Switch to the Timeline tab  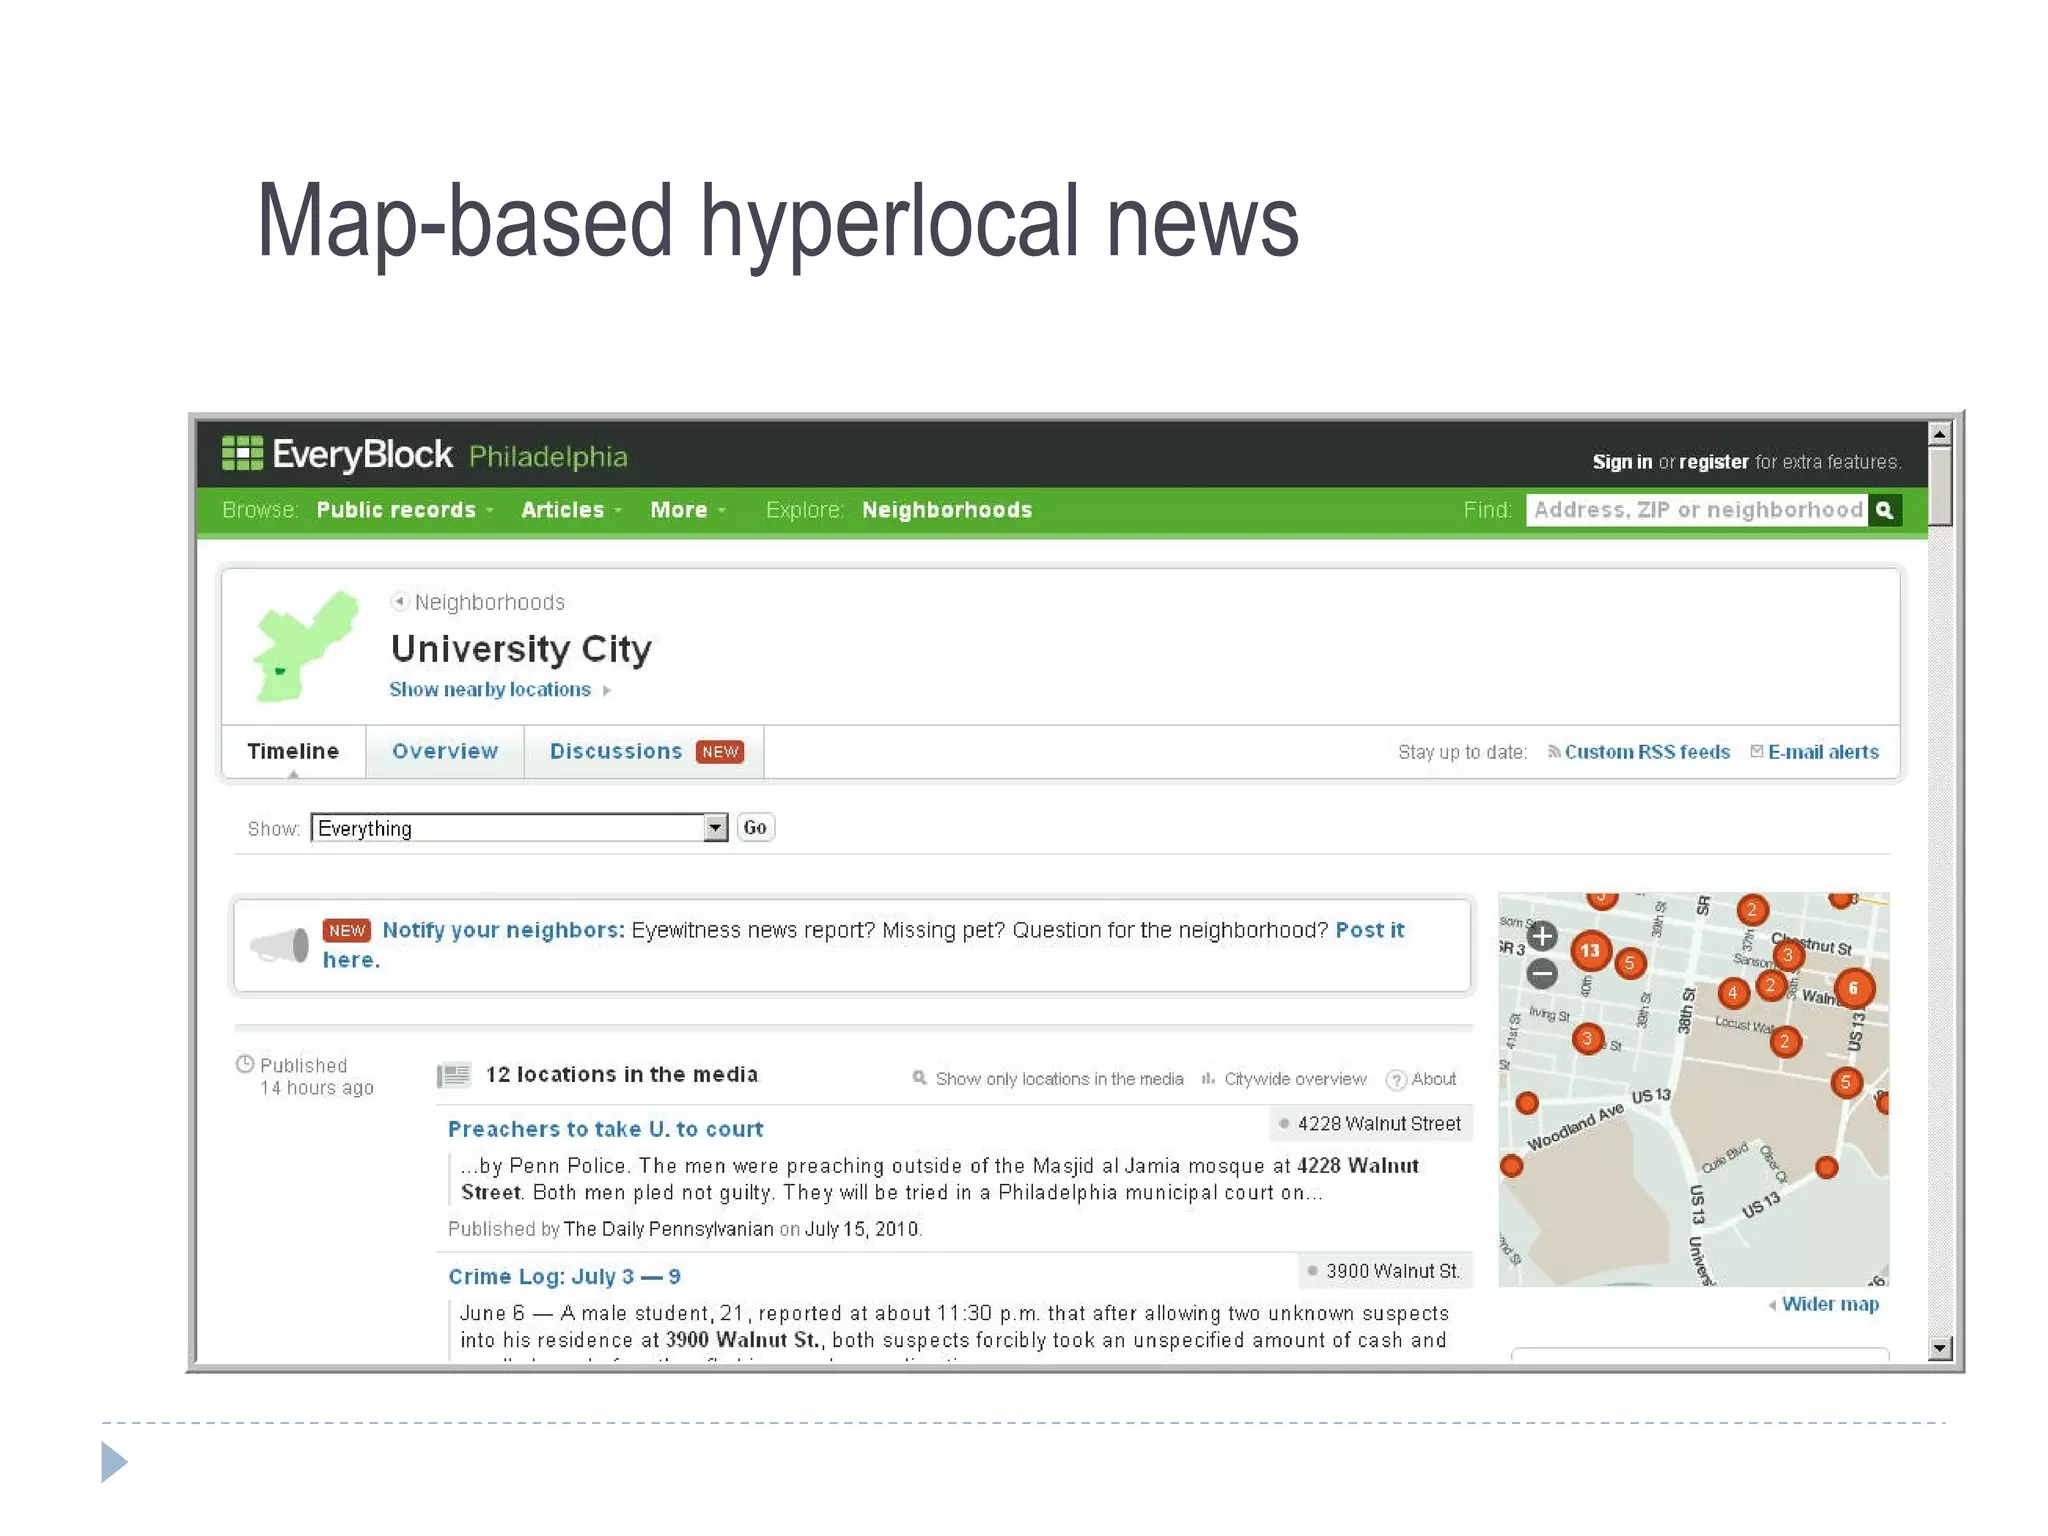(x=293, y=751)
